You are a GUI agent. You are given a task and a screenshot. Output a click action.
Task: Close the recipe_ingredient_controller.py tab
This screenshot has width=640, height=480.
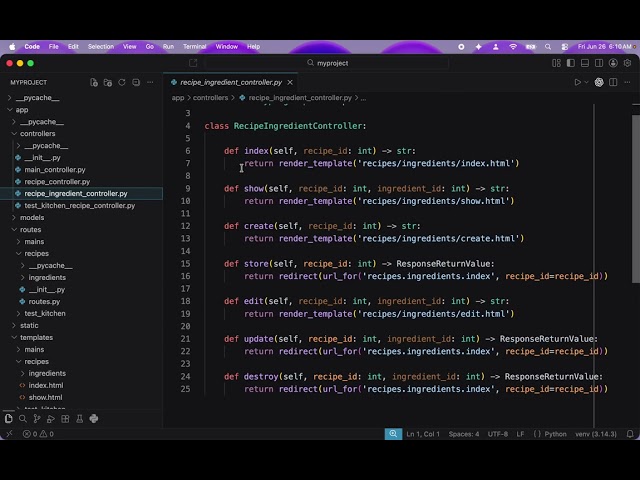pos(290,82)
